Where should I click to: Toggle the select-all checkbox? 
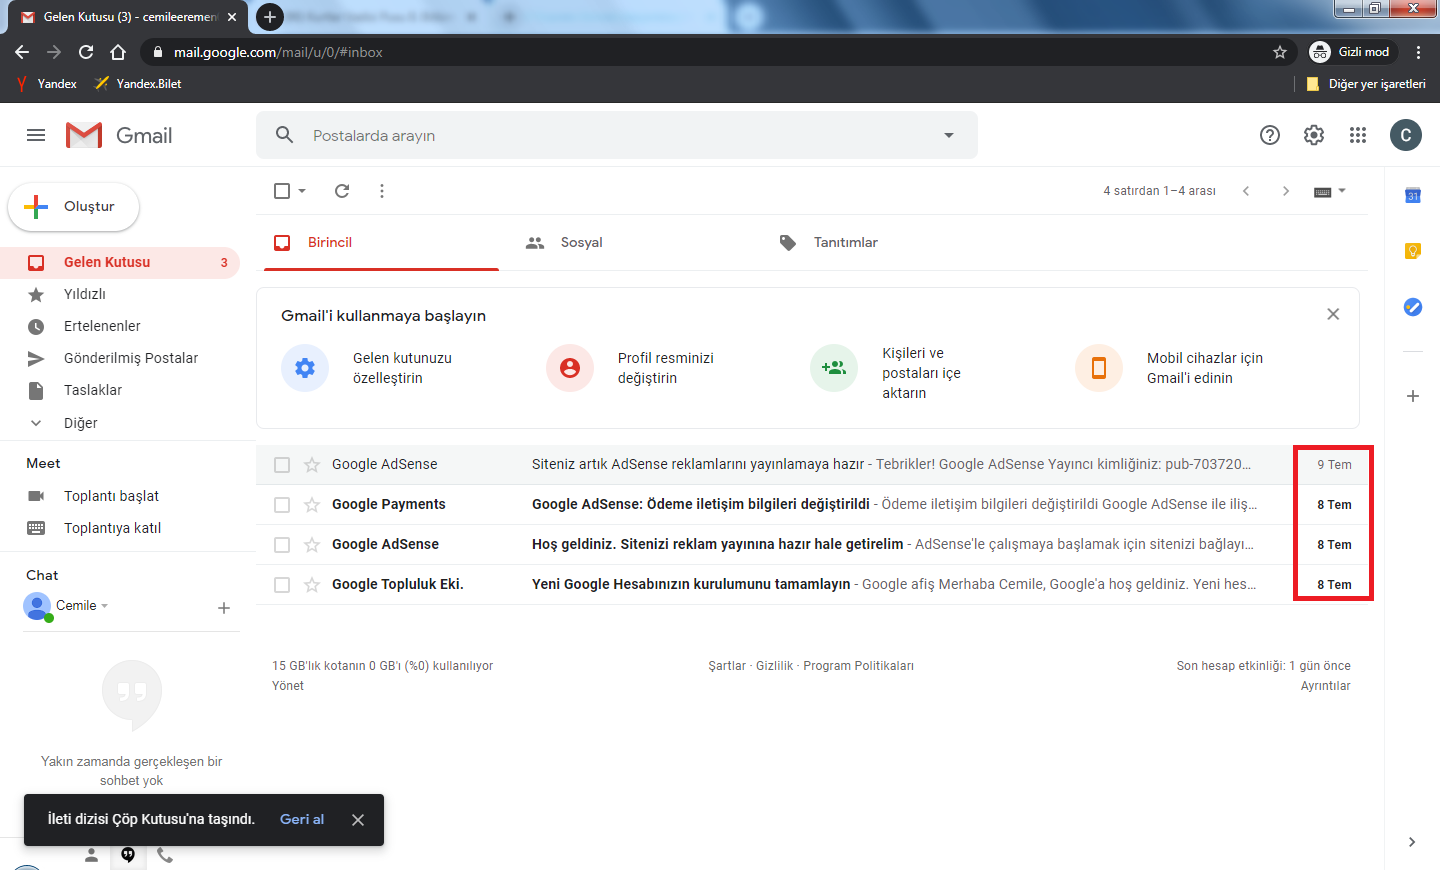tap(282, 191)
